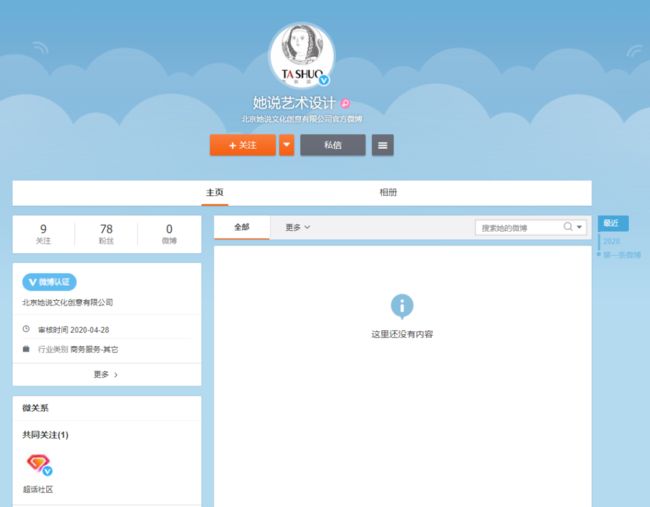Click the info icon above 这里还没有内容
650x507 pixels.
[x=402, y=306]
